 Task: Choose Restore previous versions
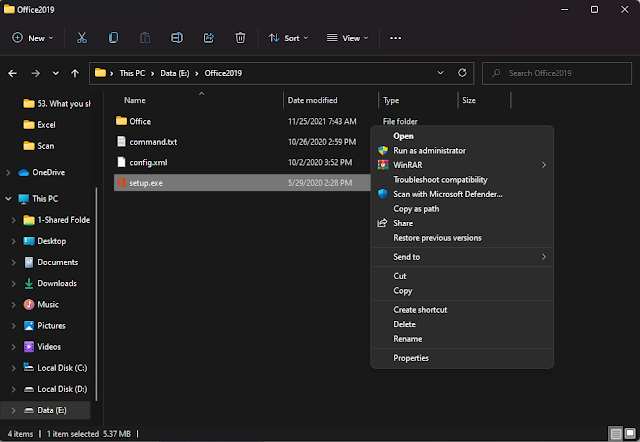pos(462,238)
